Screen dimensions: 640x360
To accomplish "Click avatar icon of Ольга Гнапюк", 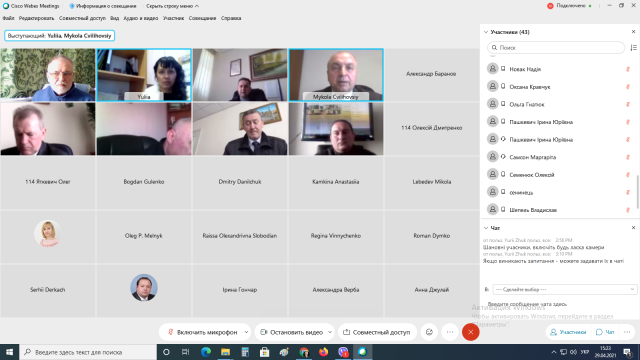I will pyautogui.click(x=493, y=104).
